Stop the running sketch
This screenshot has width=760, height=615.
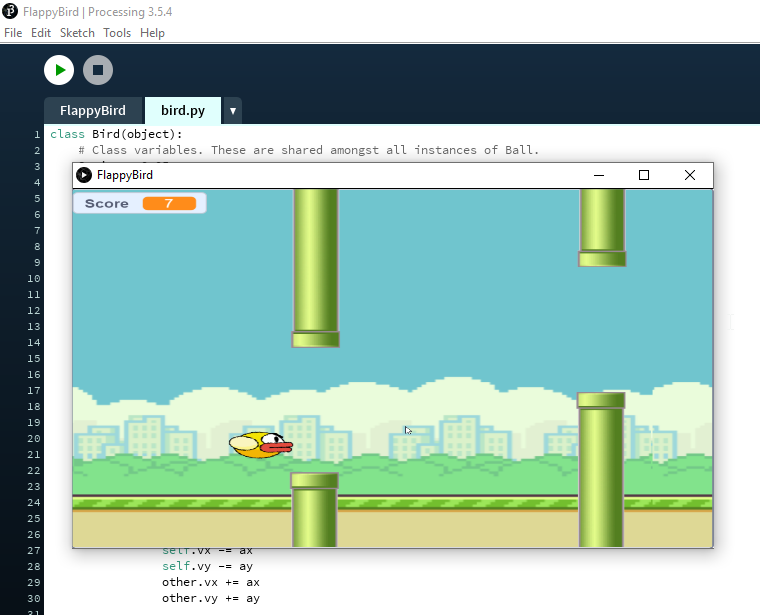pyautogui.click(x=97, y=70)
